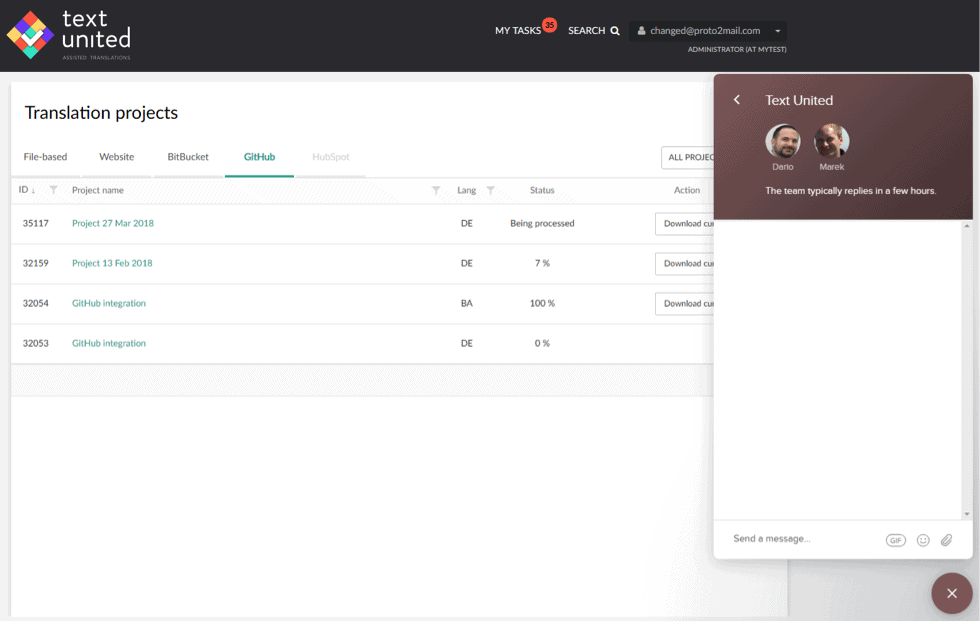The width and height of the screenshot is (980, 622).
Task: Click the account email changed@proto2mail.com
Action: coord(705,31)
